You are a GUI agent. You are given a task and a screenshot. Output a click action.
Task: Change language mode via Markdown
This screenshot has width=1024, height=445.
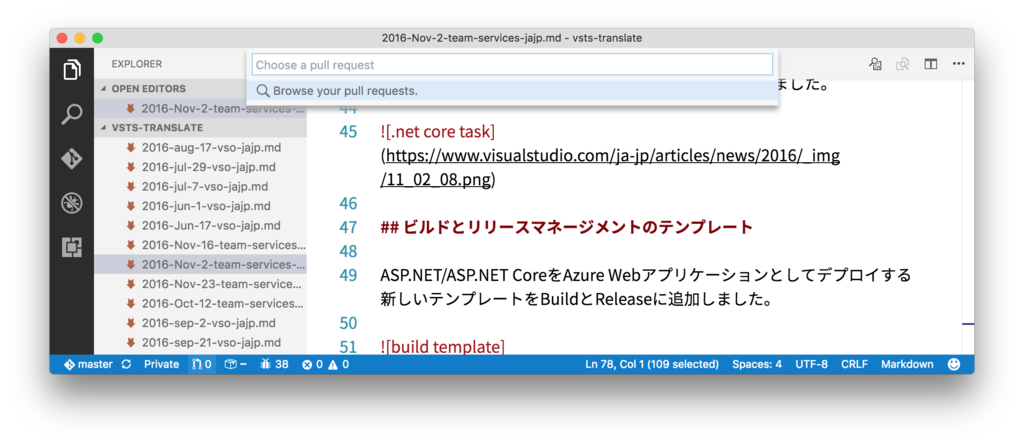click(907, 364)
